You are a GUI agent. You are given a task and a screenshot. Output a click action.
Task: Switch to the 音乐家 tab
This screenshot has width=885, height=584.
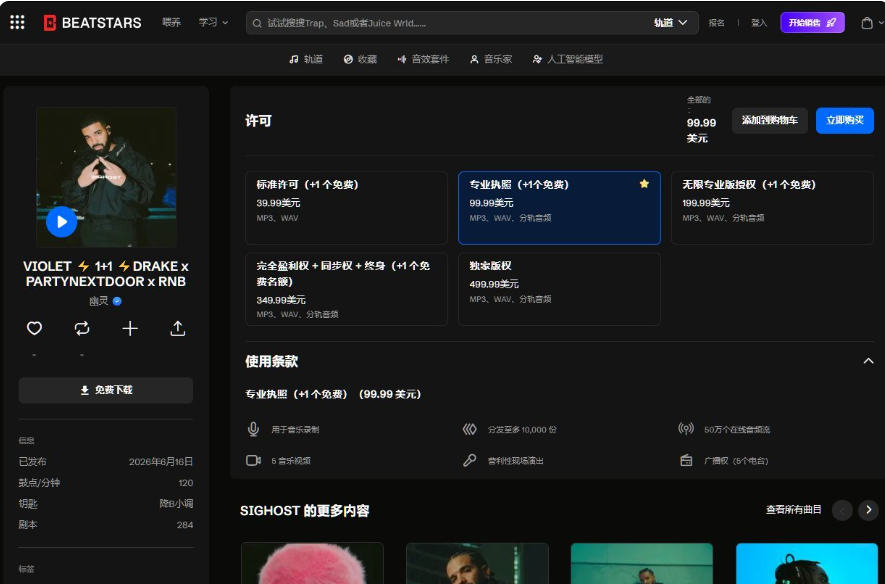pos(491,59)
